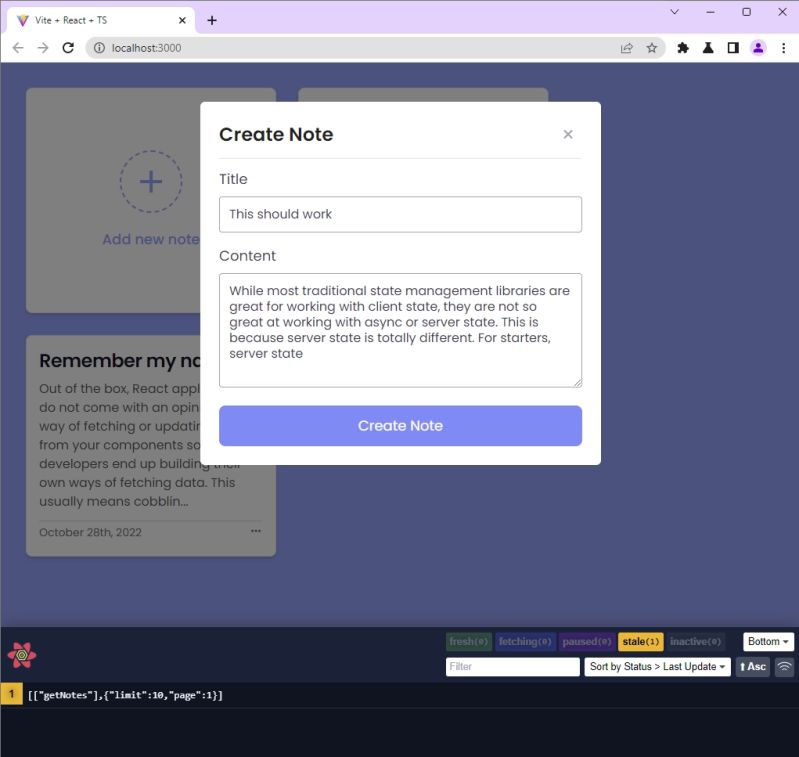
Task: Click the Vite favicon in the tab
Action: [x=22, y=20]
